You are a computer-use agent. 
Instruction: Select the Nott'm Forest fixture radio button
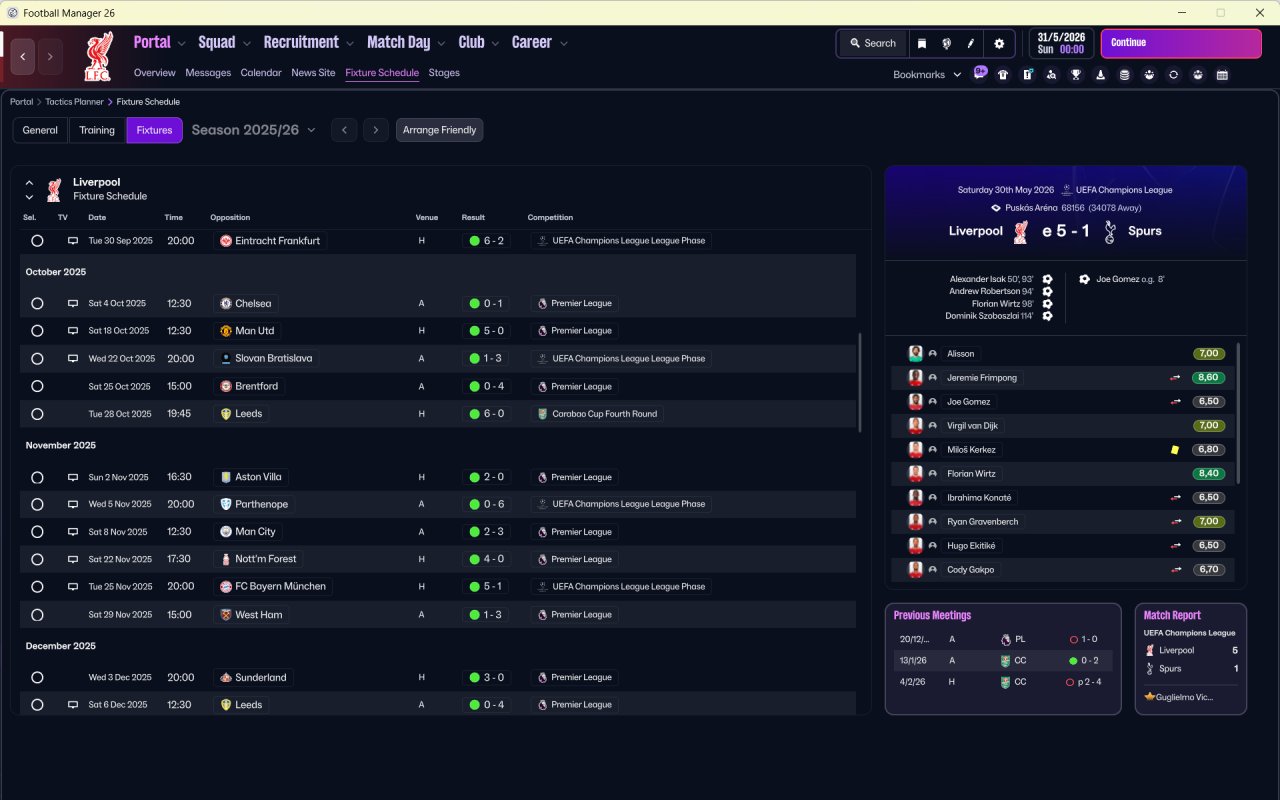click(x=37, y=560)
